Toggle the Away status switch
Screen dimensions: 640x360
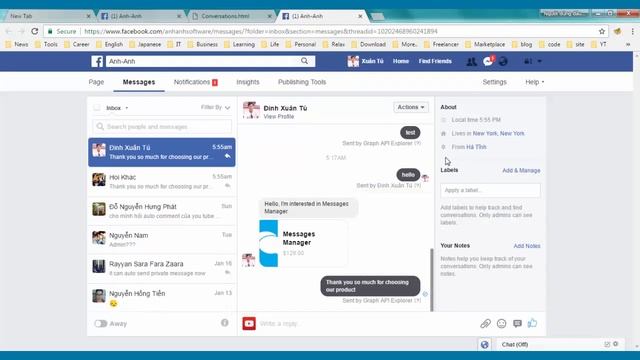point(100,324)
